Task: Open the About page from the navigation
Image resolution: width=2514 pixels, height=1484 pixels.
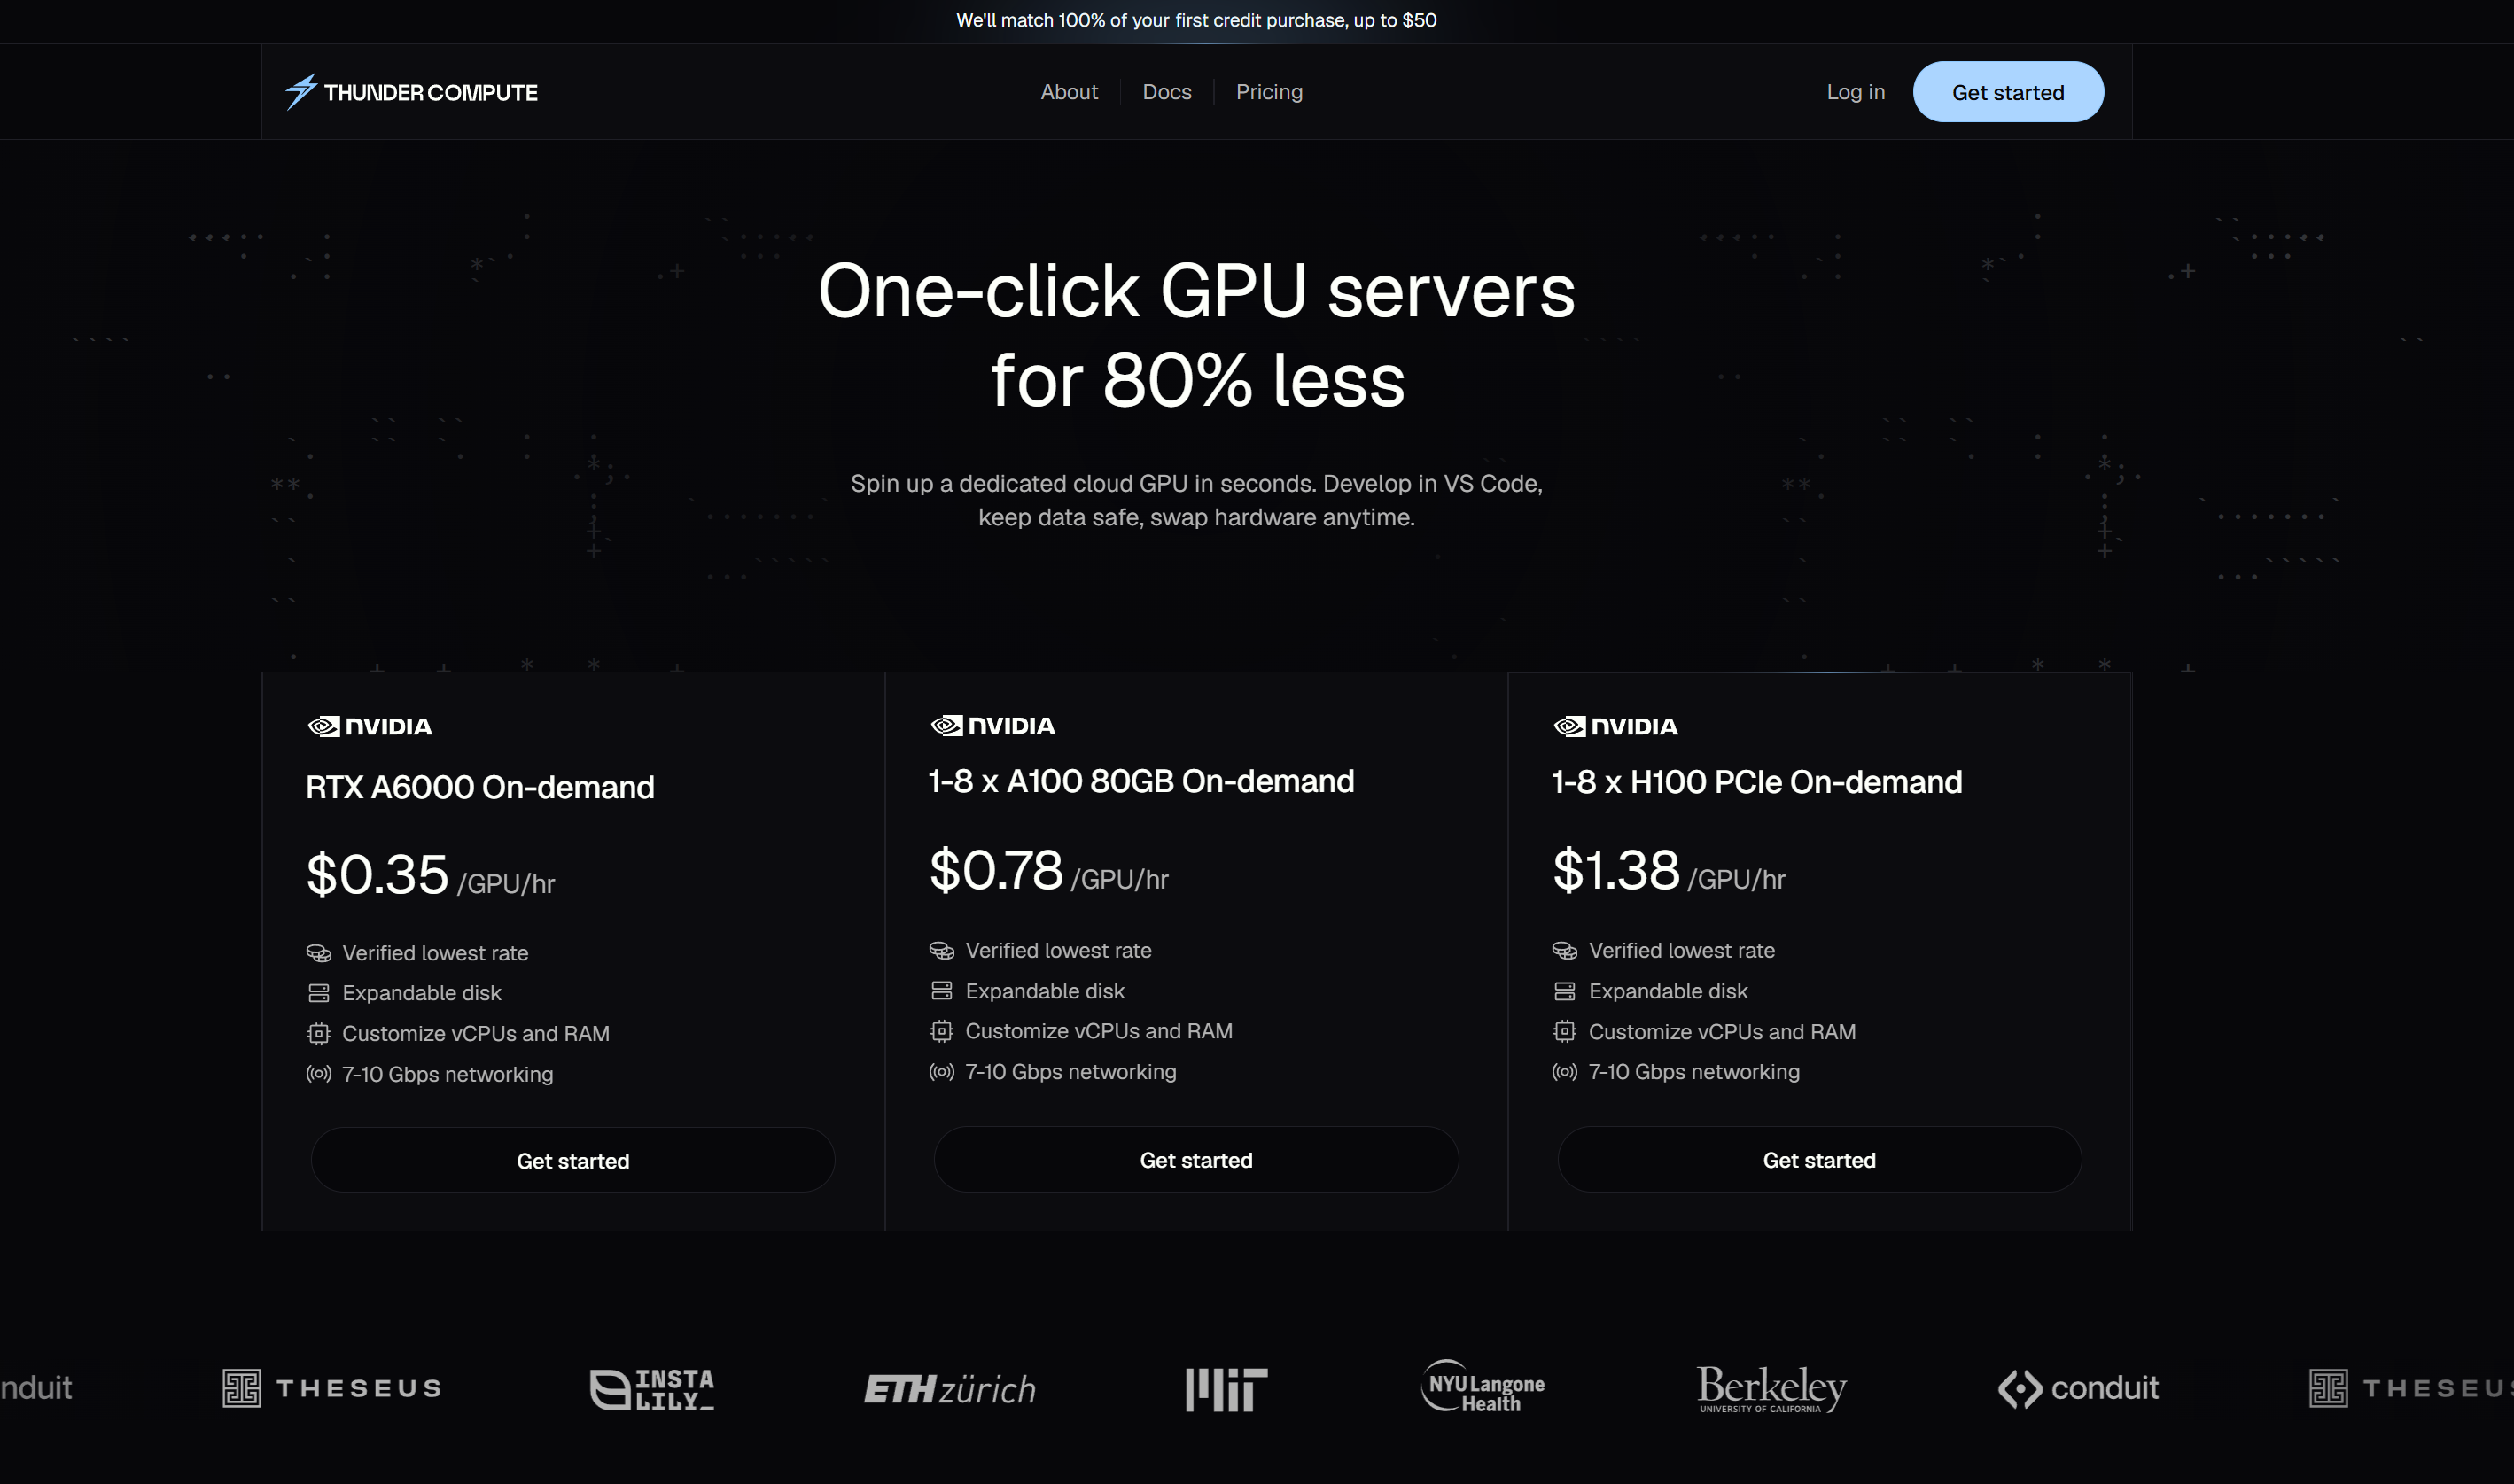Action: tap(1068, 92)
